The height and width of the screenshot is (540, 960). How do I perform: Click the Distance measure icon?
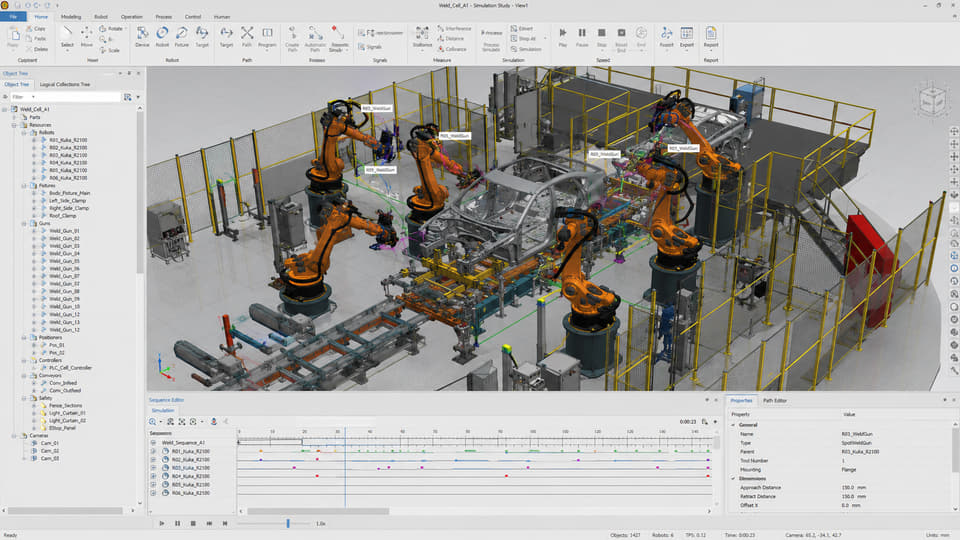click(440, 39)
